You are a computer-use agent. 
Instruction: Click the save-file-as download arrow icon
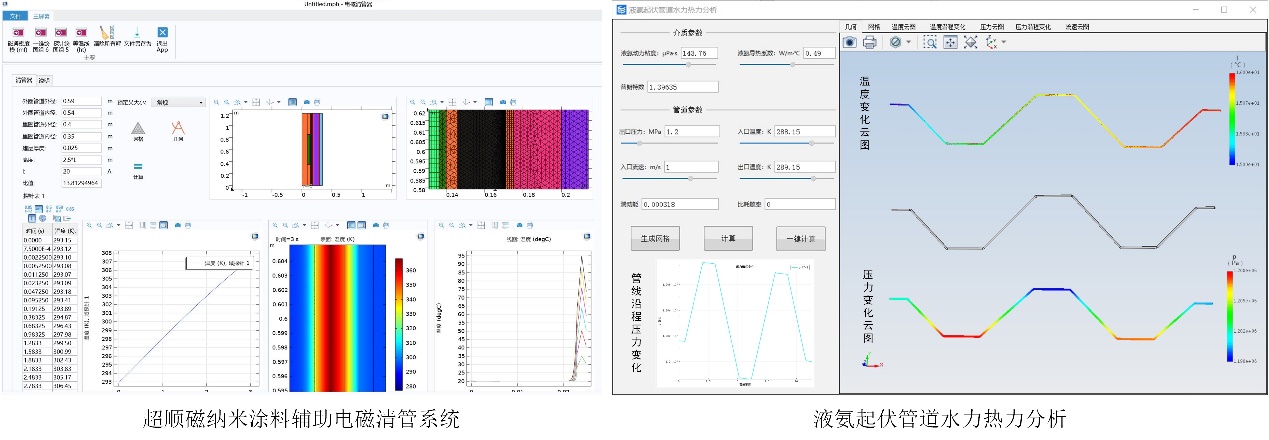coord(135,34)
